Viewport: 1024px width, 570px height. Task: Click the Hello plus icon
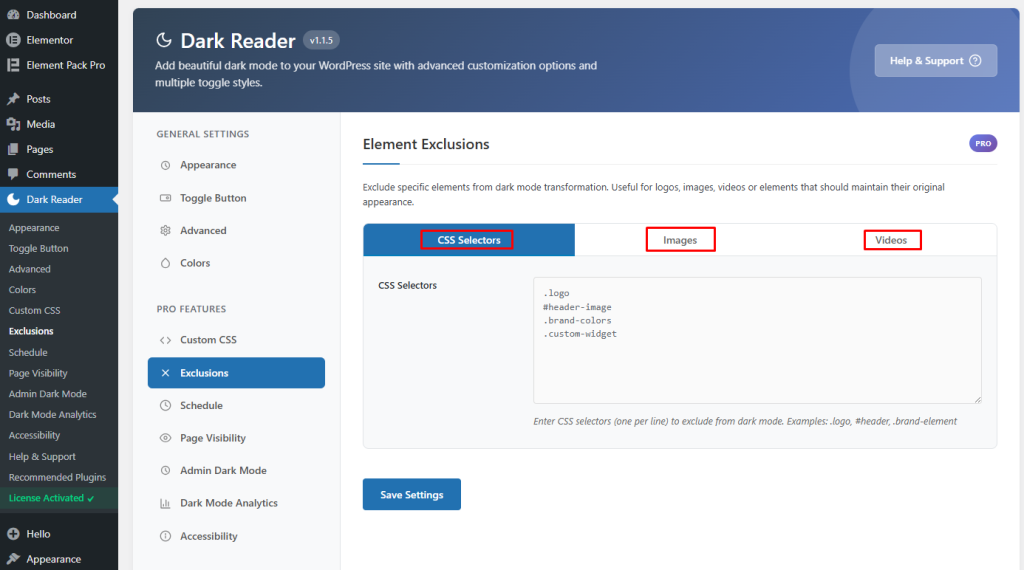point(13,533)
